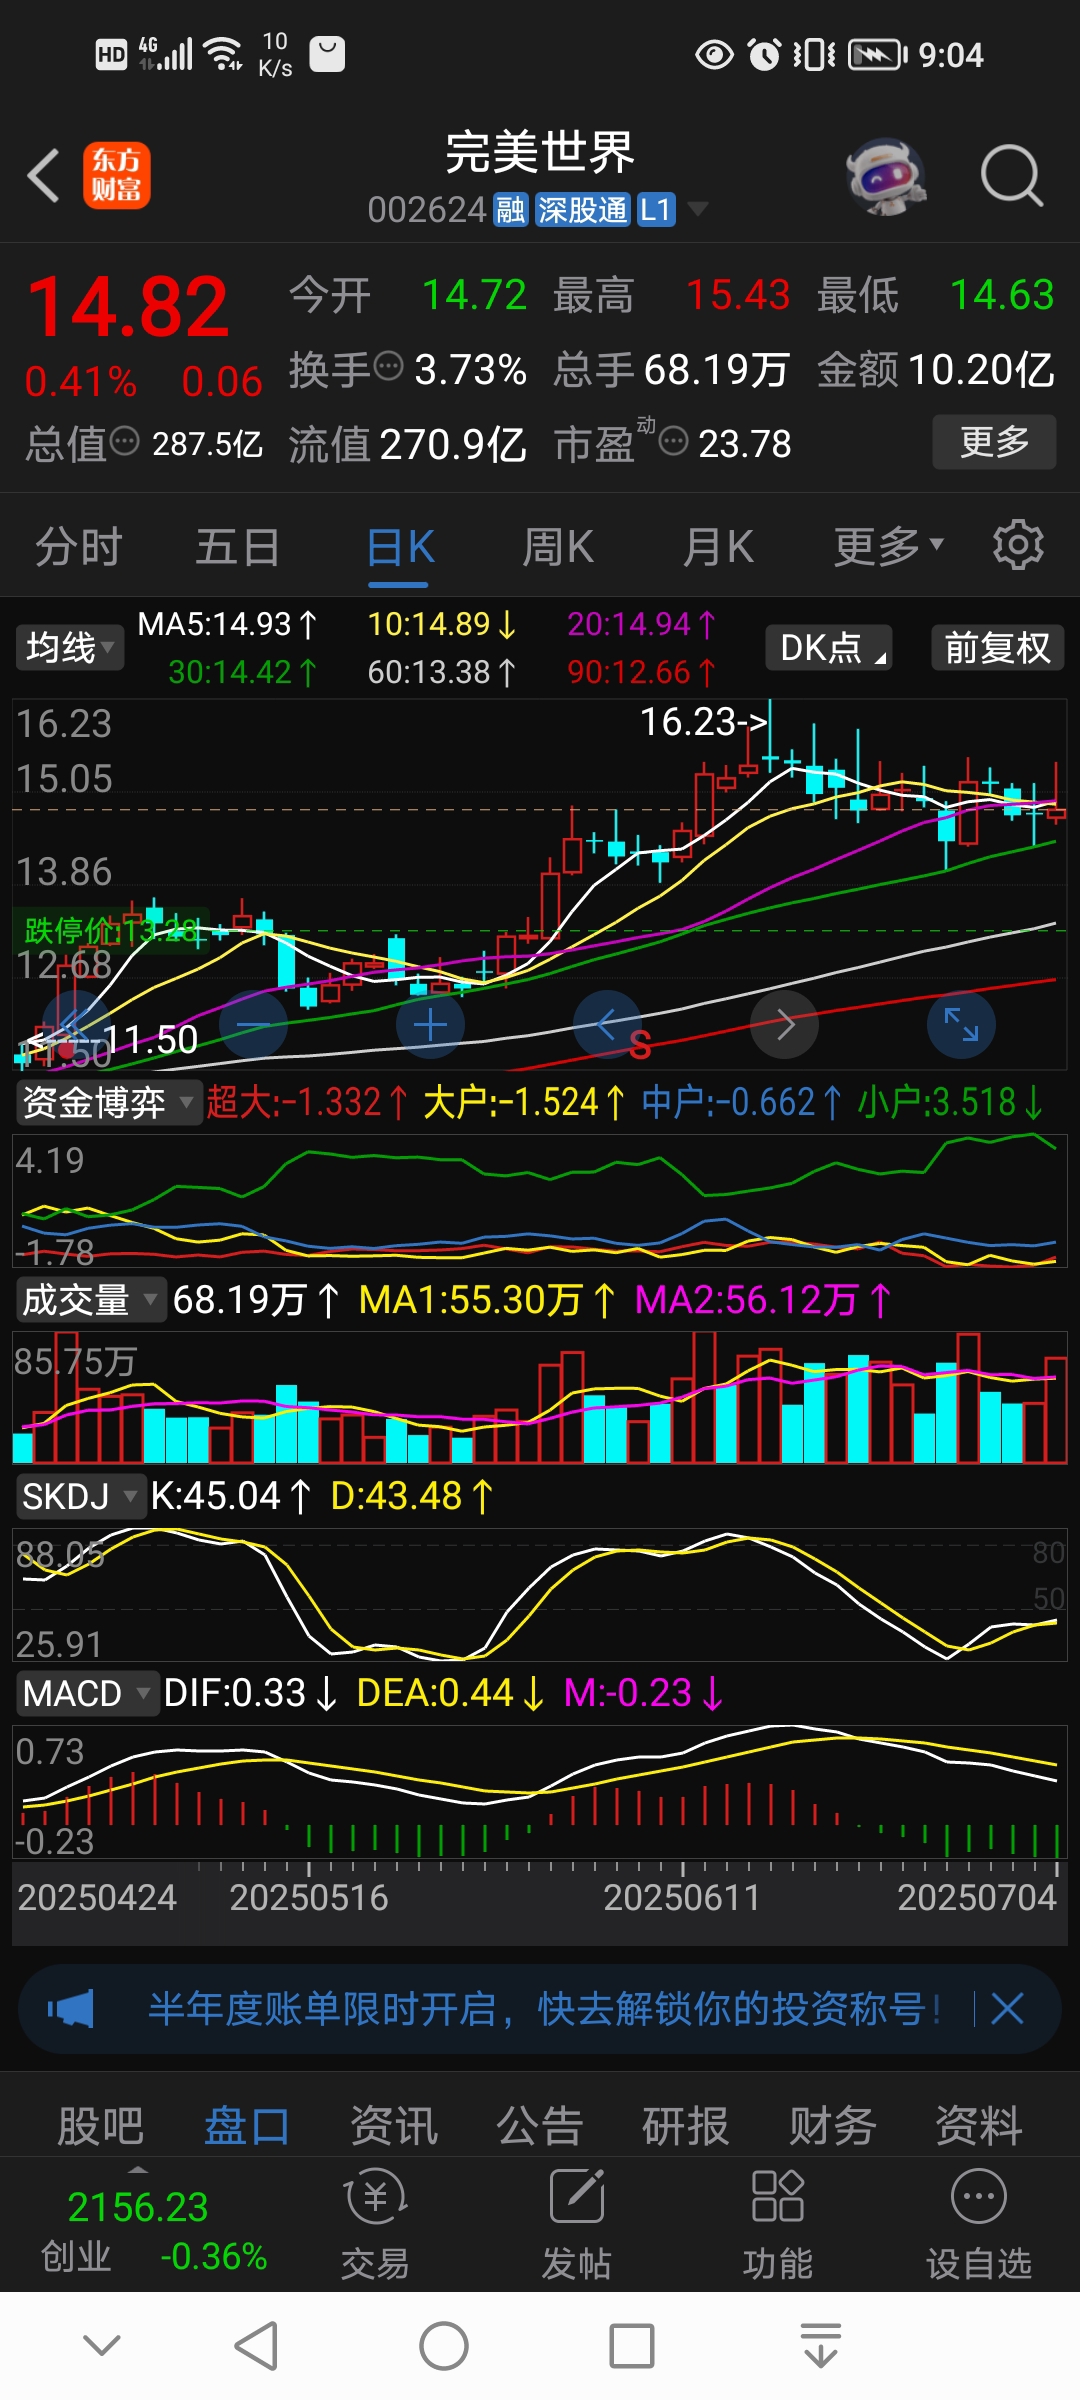The width and height of the screenshot is (1080, 2400).
Task: Open the 功能 functions icon
Action: click(x=777, y=2225)
